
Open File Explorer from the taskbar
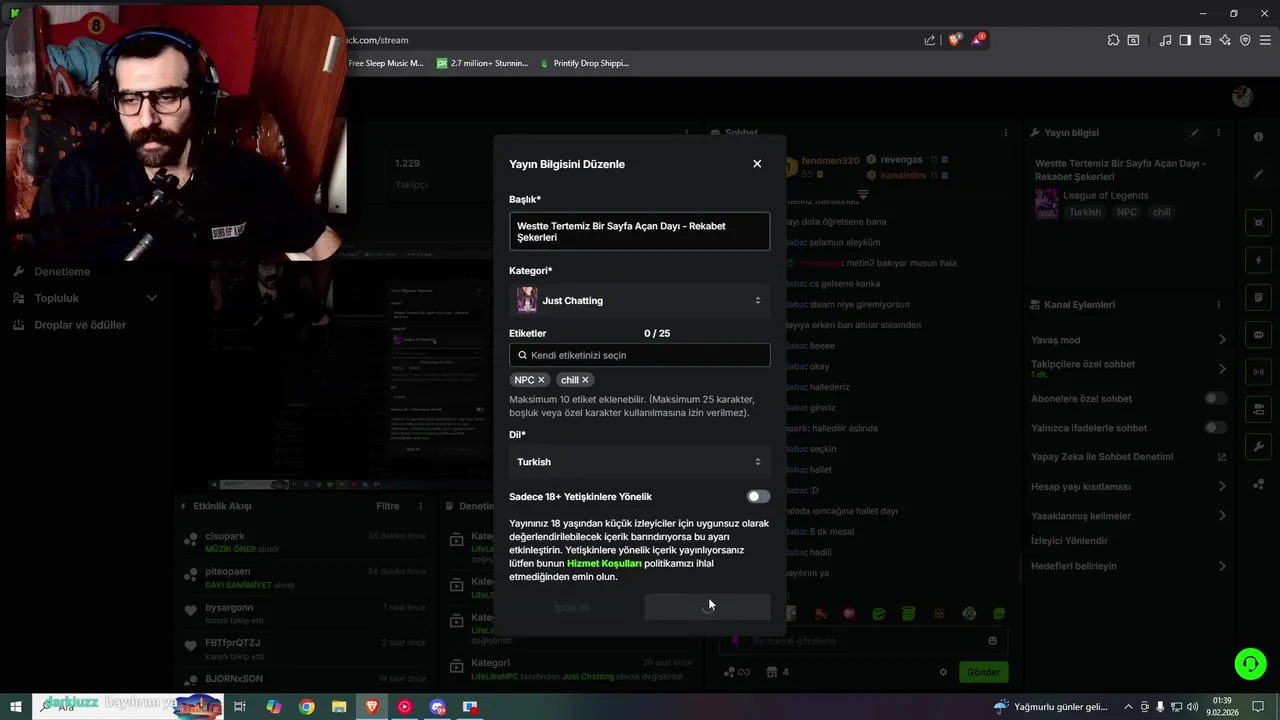click(x=339, y=707)
